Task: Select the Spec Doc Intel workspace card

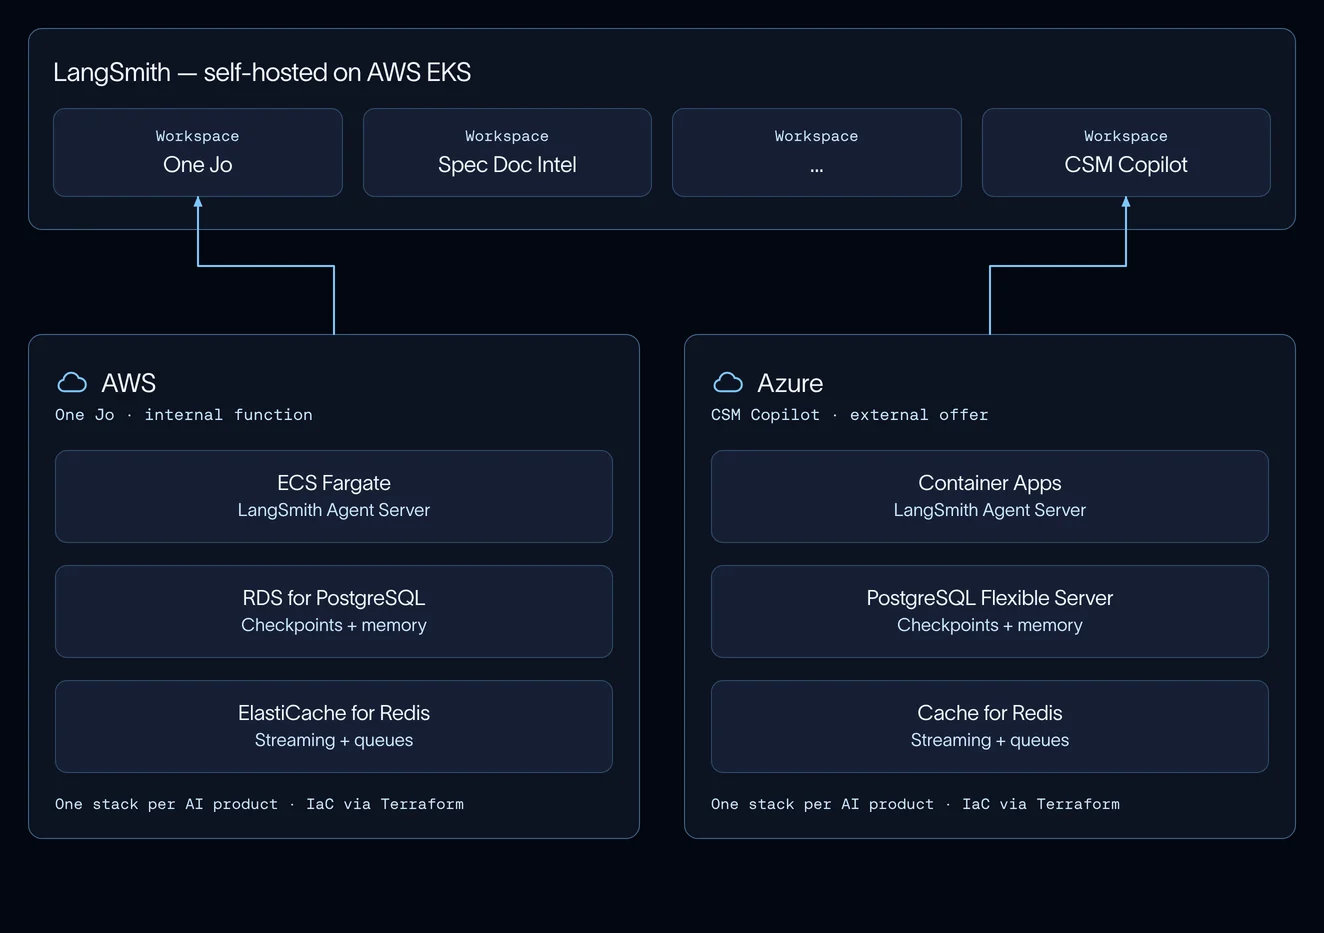Action: point(507,152)
